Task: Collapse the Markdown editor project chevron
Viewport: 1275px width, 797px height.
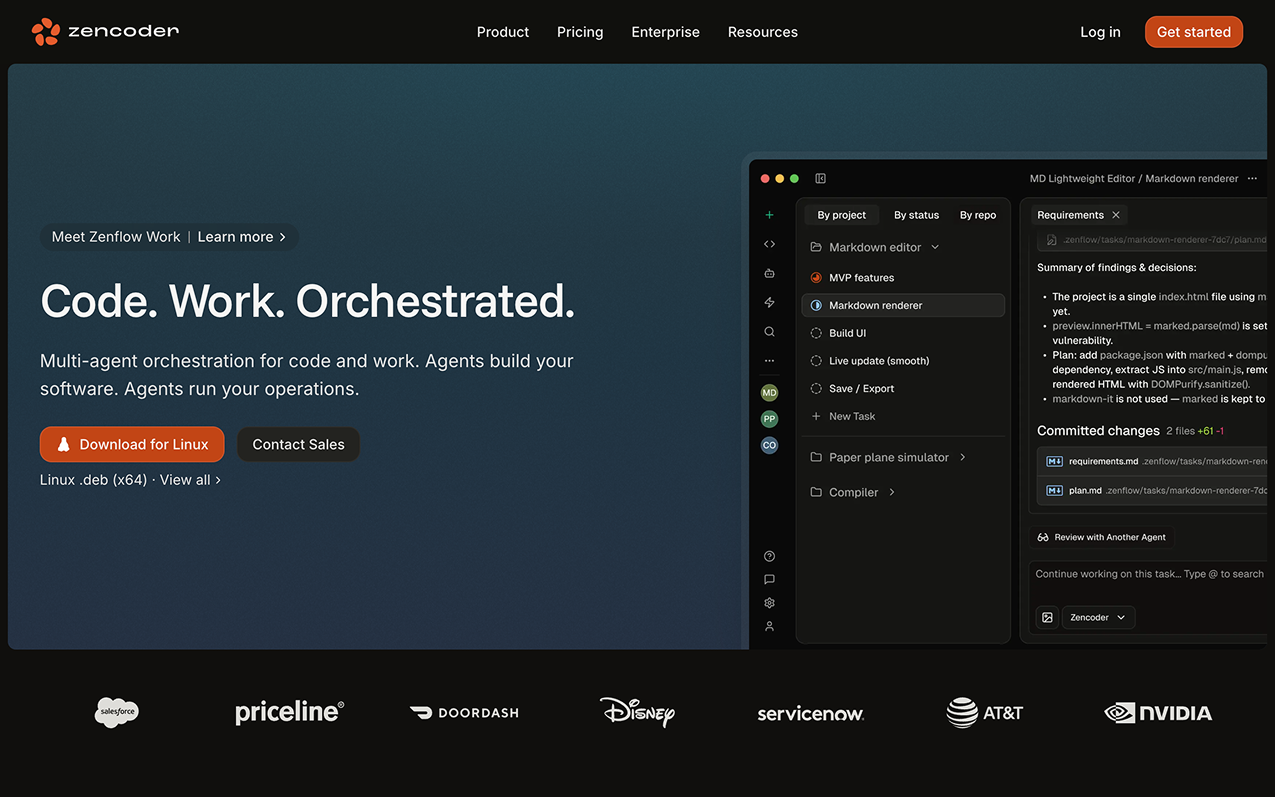Action: click(935, 247)
